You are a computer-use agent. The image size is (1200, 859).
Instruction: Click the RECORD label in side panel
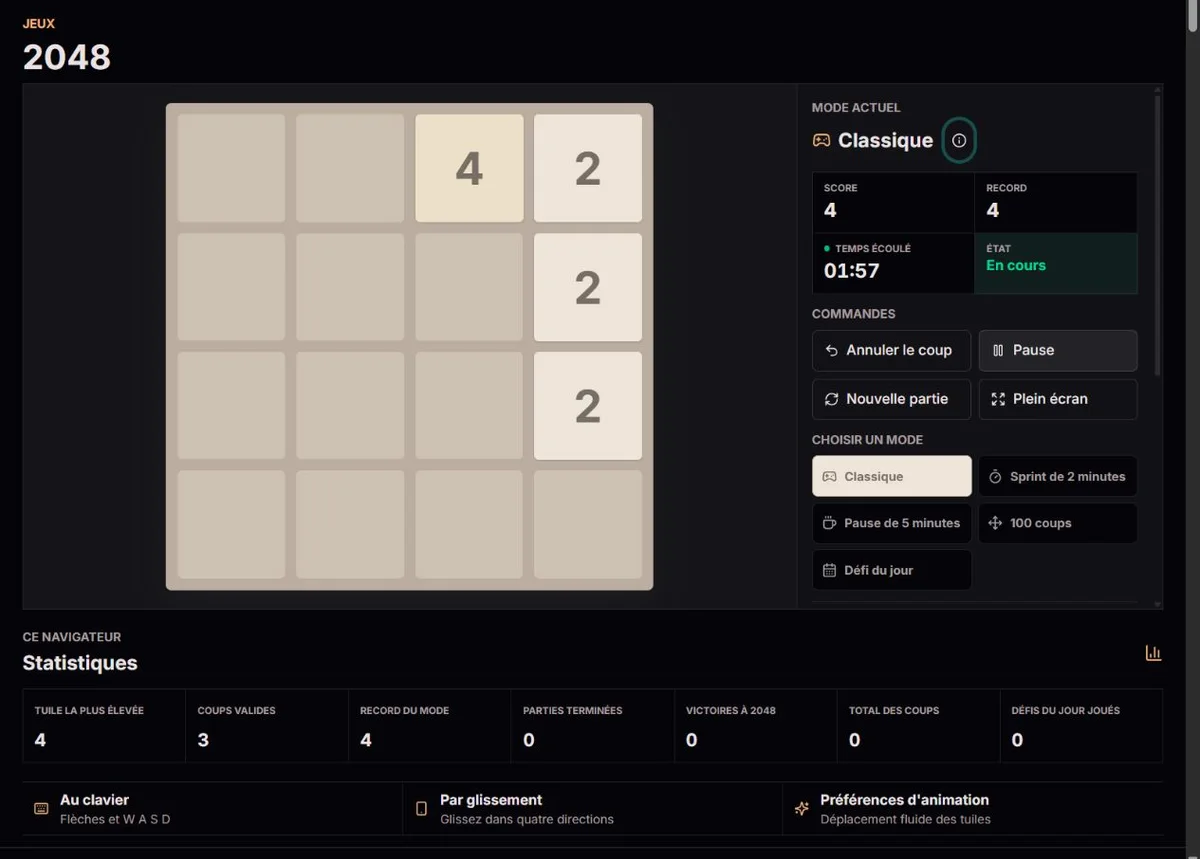coord(1006,188)
